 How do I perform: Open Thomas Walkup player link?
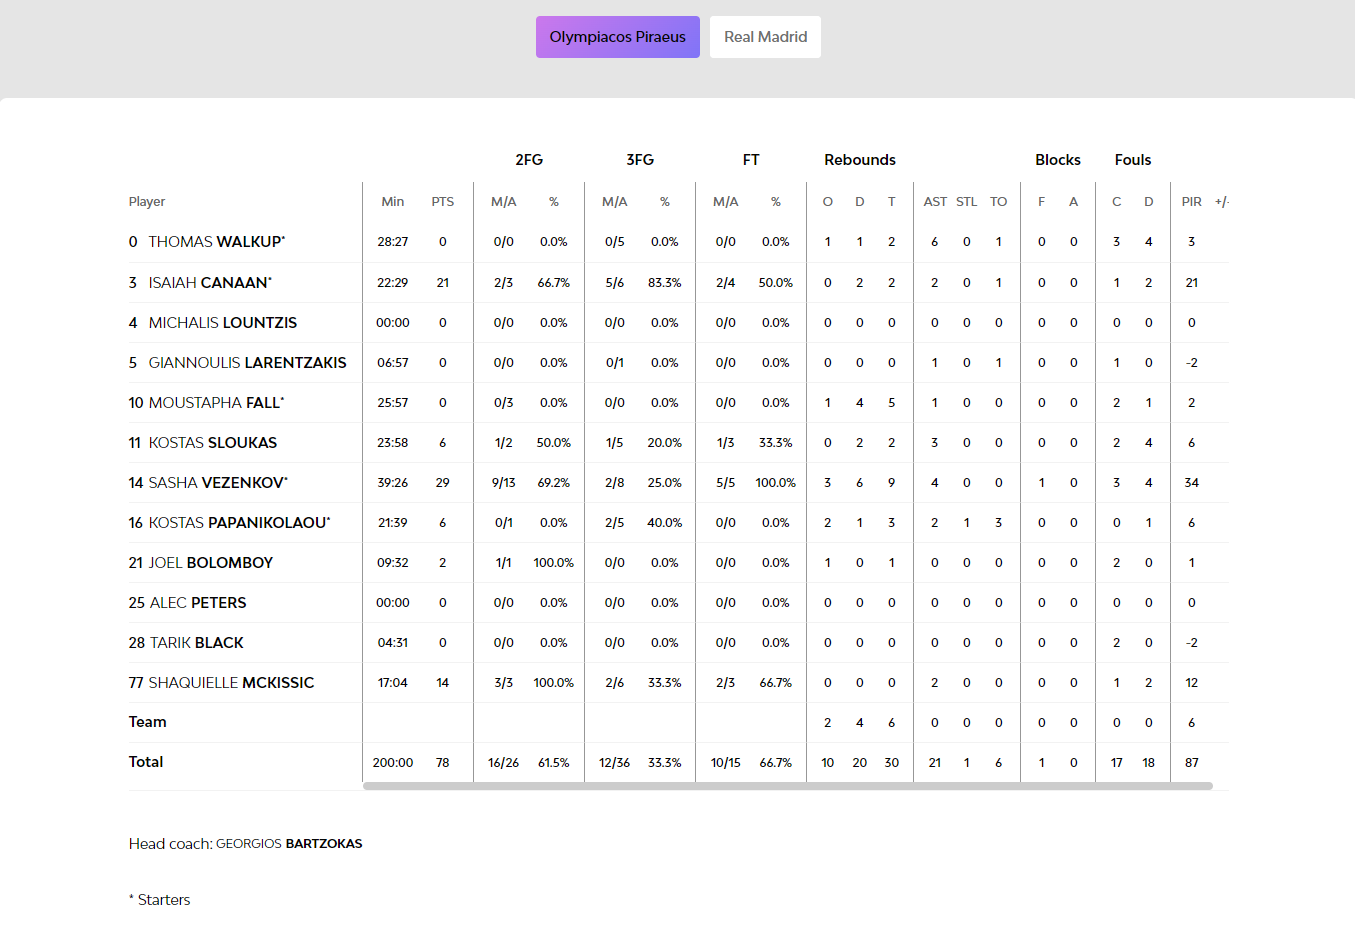pos(215,242)
